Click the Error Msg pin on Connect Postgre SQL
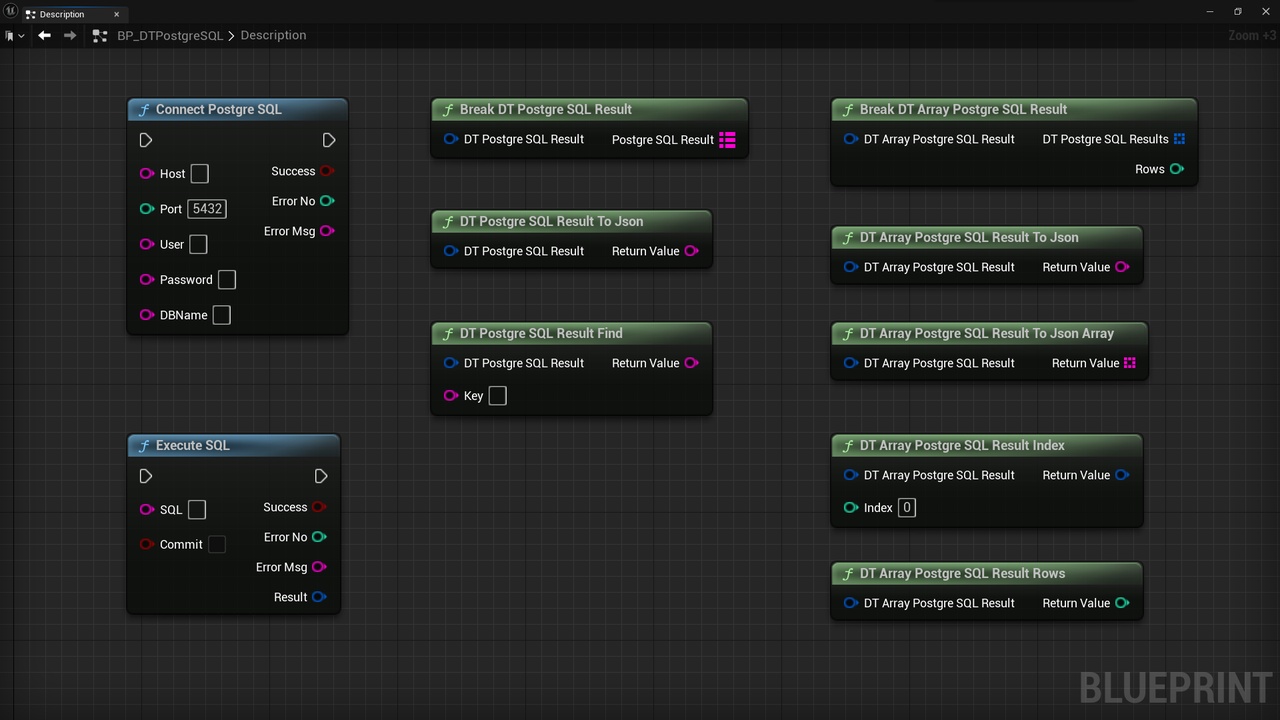 pyautogui.click(x=327, y=231)
